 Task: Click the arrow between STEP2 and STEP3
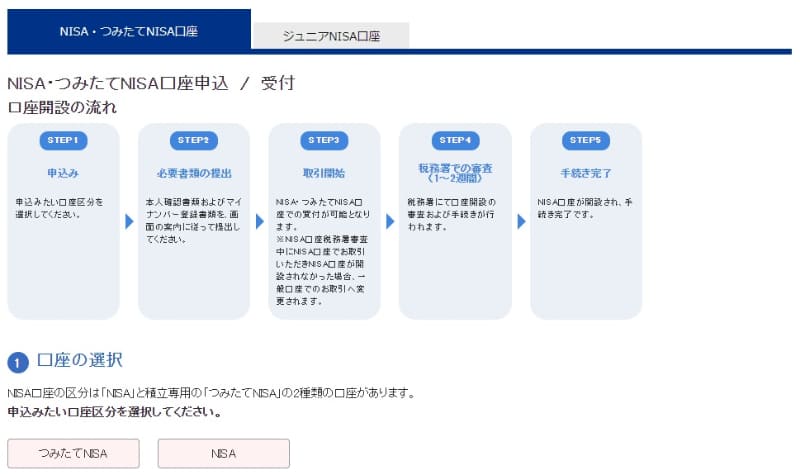(260, 221)
